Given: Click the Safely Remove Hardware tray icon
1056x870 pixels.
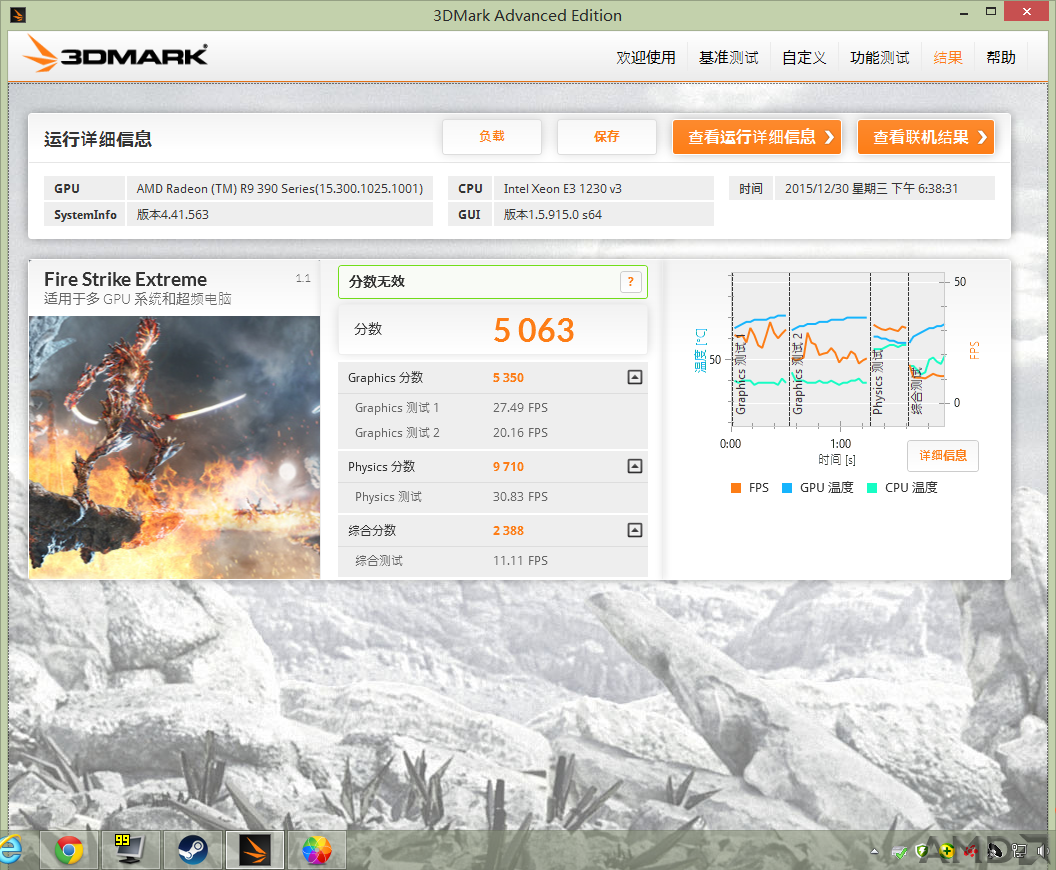Looking at the screenshot, I should click(899, 852).
